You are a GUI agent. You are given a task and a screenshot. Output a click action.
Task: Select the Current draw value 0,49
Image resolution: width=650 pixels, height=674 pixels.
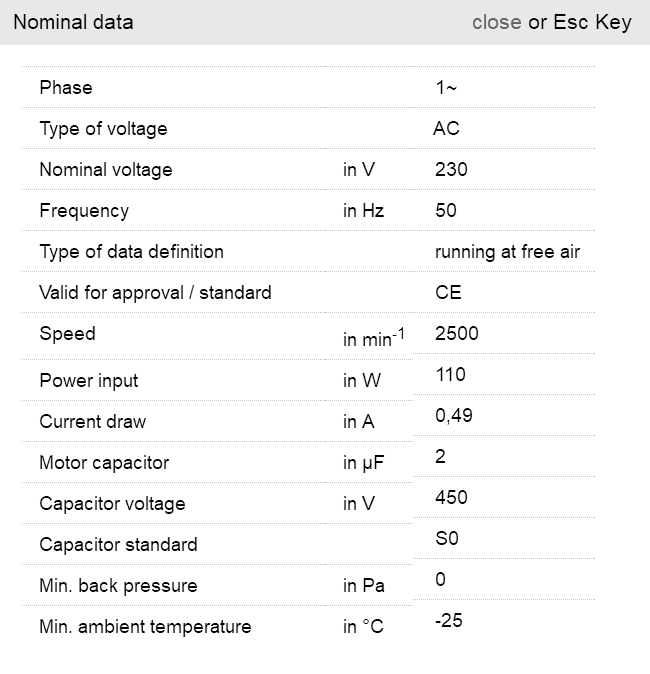click(454, 416)
